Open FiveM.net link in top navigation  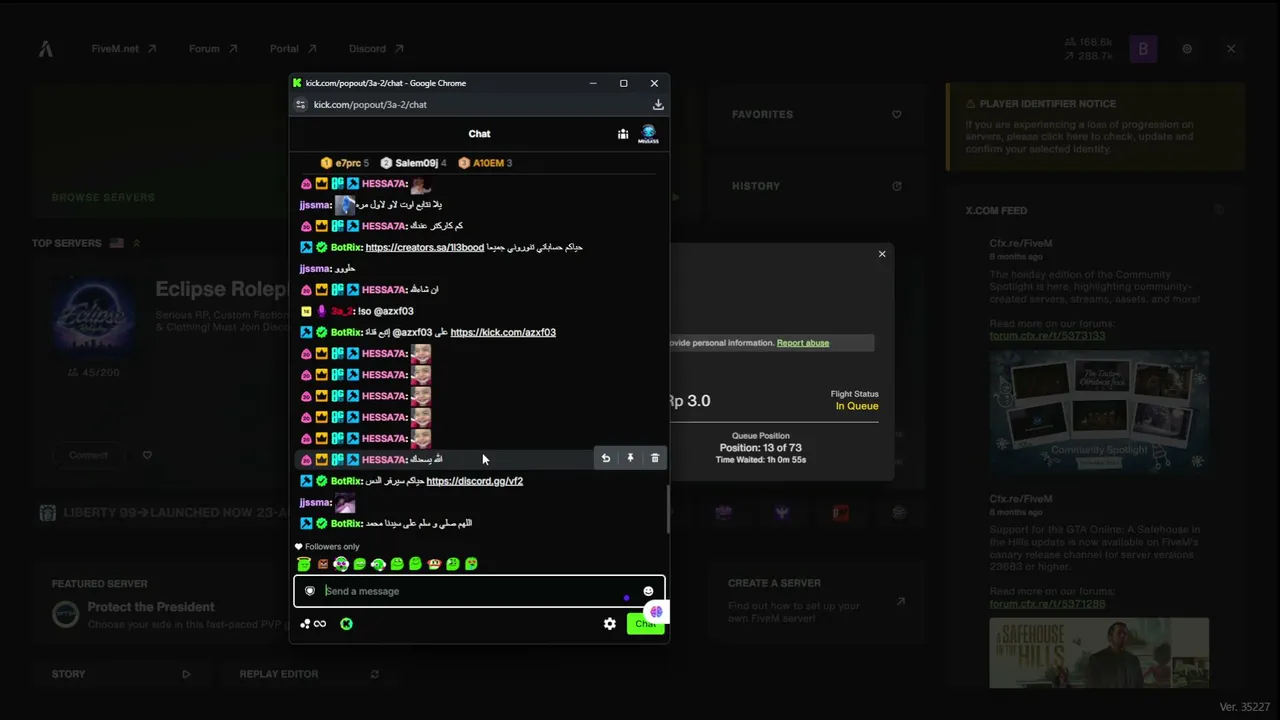pyautogui.click(x=124, y=49)
